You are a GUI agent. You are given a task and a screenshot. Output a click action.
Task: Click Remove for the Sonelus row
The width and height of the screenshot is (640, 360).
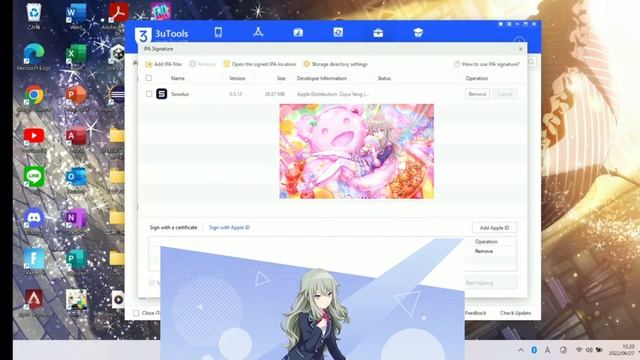coord(477,94)
